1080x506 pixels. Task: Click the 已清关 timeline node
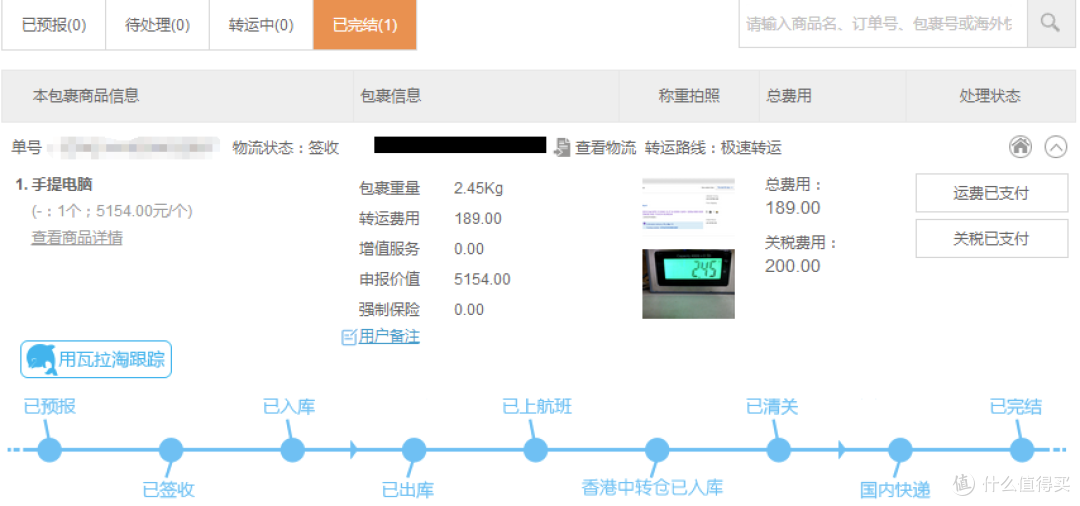[x=779, y=450]
